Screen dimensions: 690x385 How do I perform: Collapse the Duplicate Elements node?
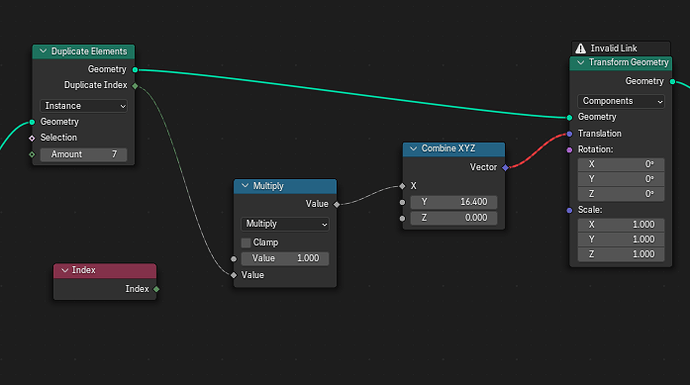(x=43, y=51)
